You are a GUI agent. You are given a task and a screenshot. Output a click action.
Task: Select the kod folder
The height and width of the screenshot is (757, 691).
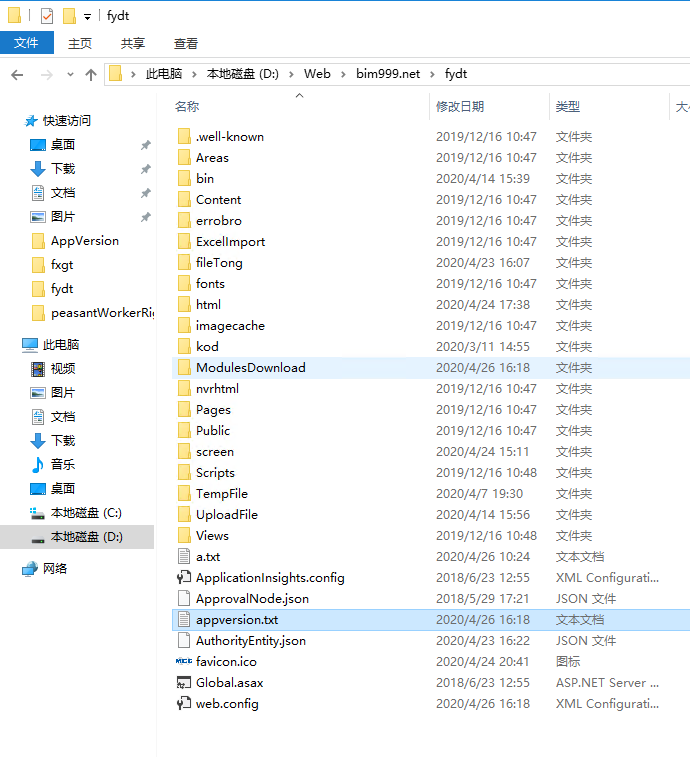tap(207, 347)
